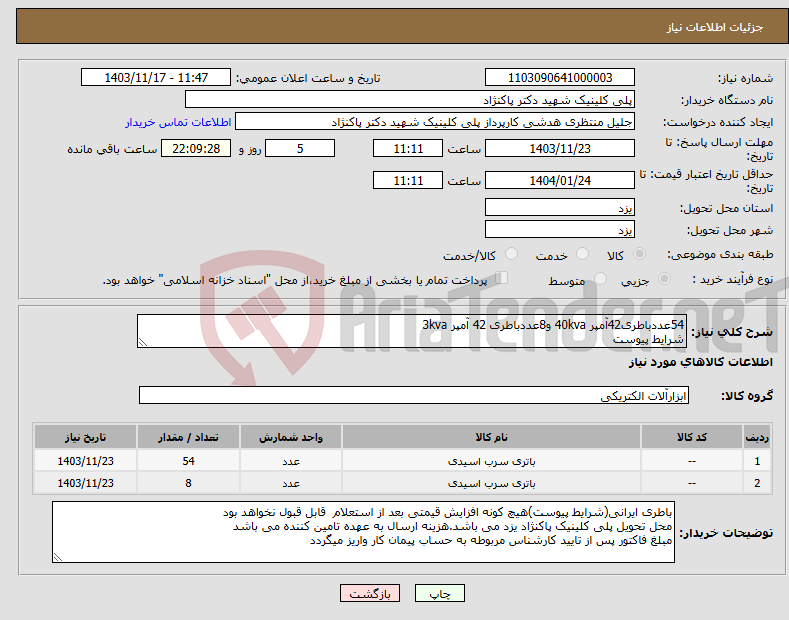Click the واحد شمارش column header
The image size is (789, 620).
point(291,437)
